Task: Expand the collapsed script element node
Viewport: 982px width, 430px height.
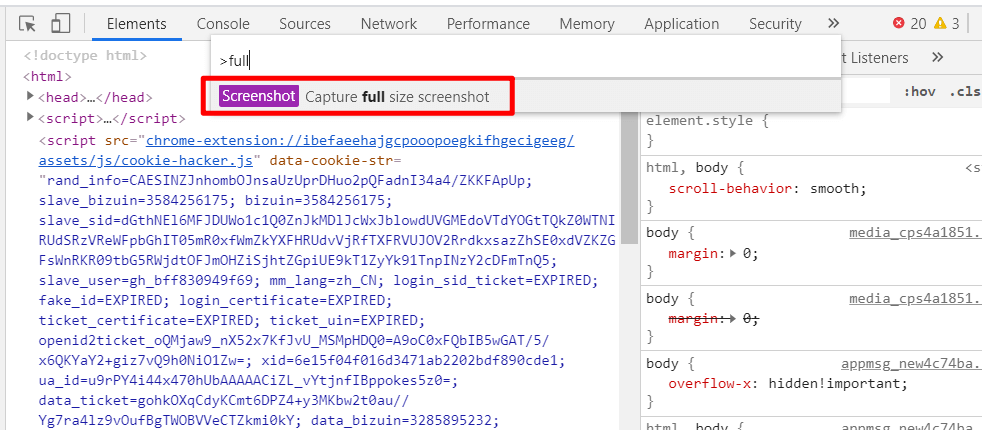Action: 30,117
